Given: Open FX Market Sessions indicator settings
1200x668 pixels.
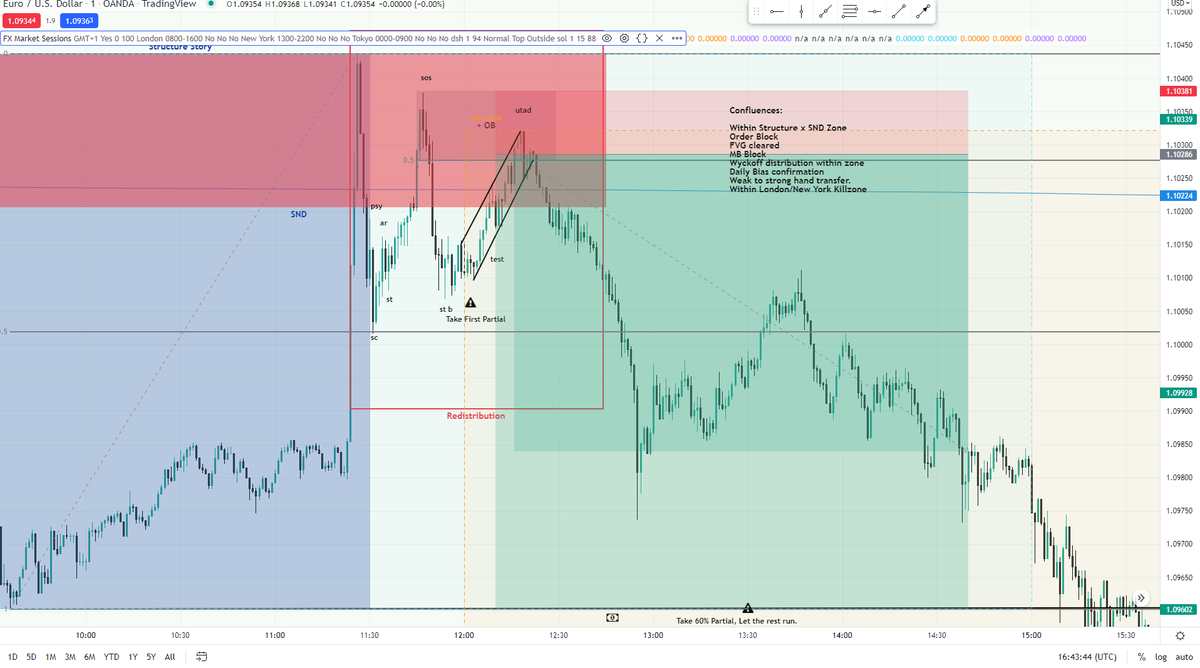Looking at the screenshot, I should click(624, 38).
